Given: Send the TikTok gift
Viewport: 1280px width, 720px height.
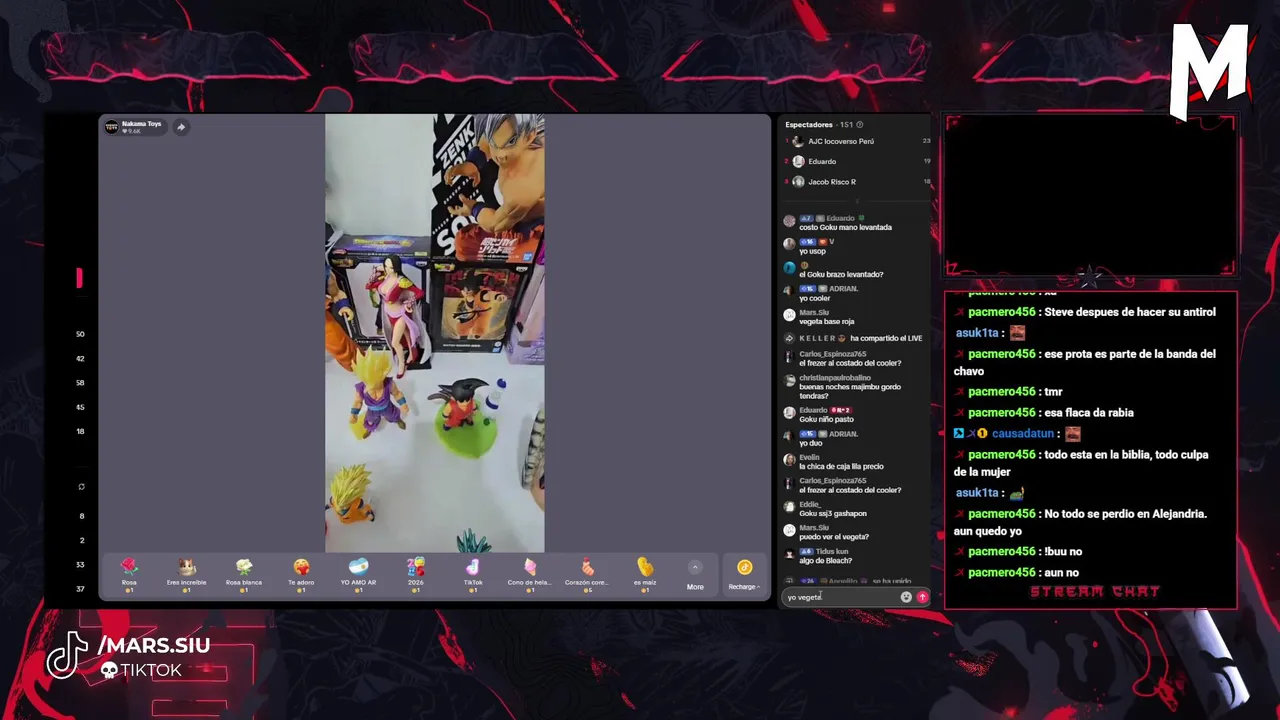Looking at the screenshot, I should coord(473,575).
